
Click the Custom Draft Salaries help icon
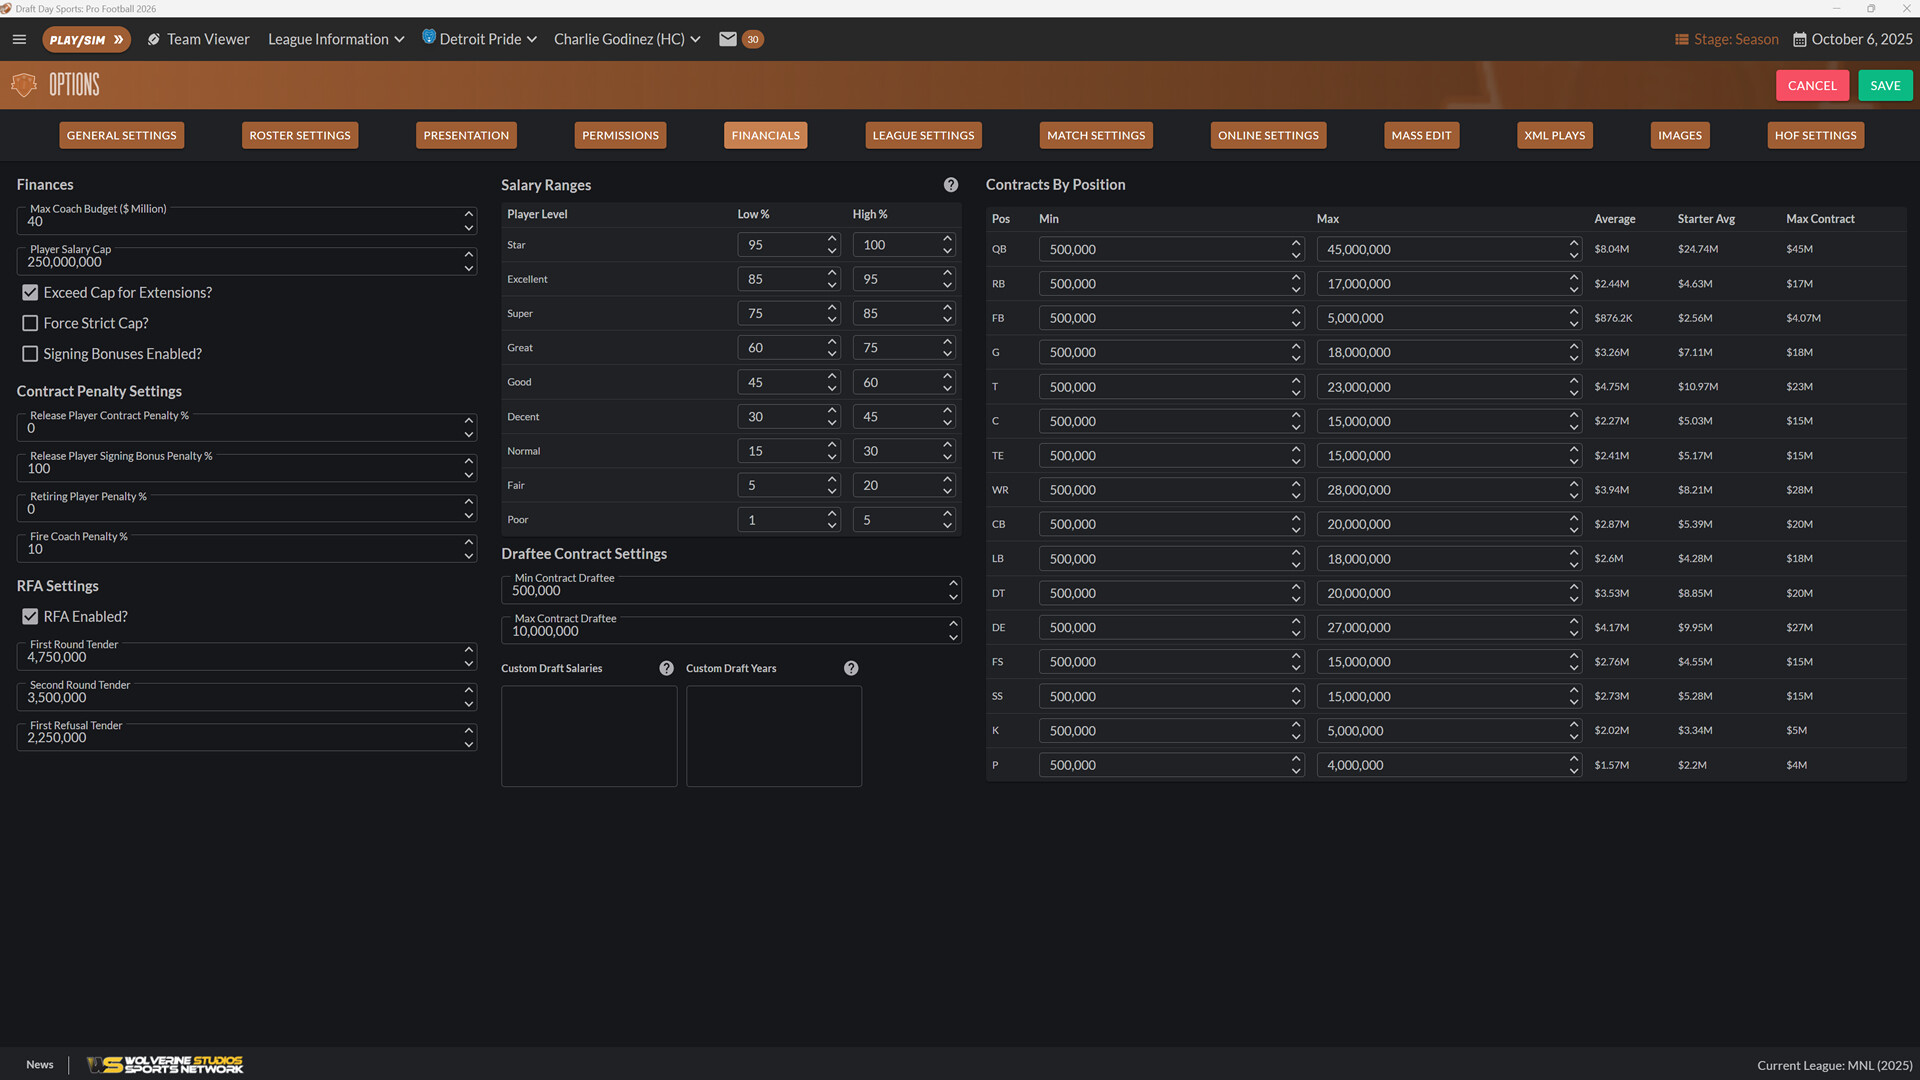pos(666,668)
